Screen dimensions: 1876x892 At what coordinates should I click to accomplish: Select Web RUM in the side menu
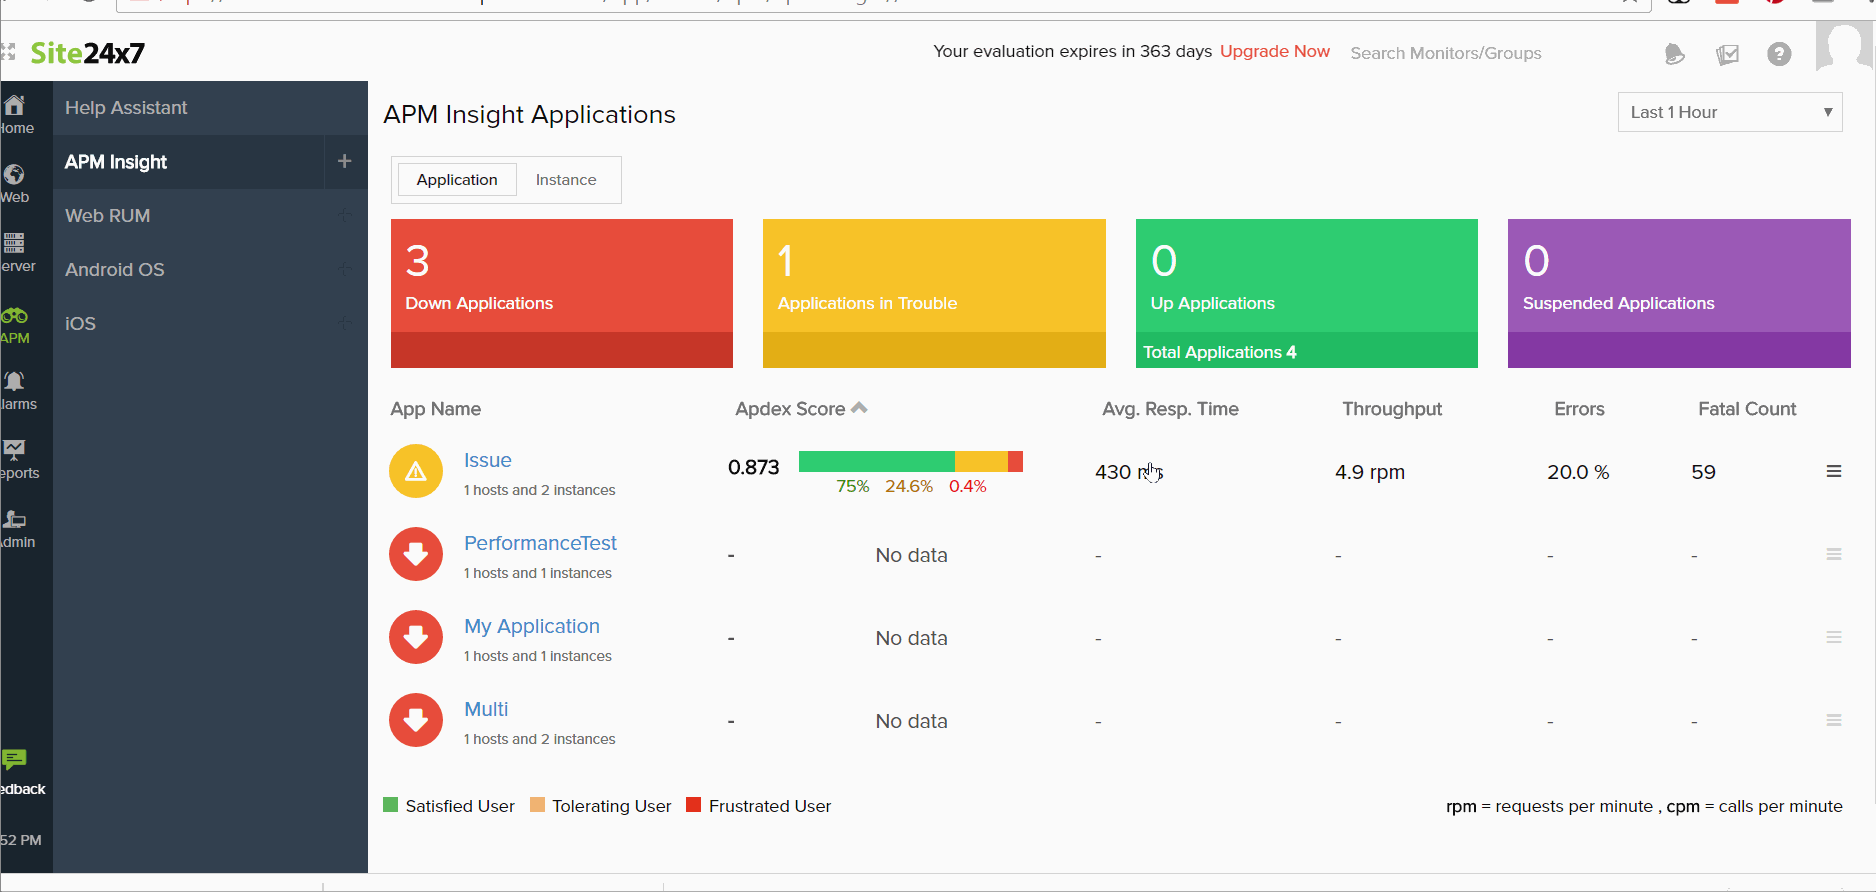108,216
